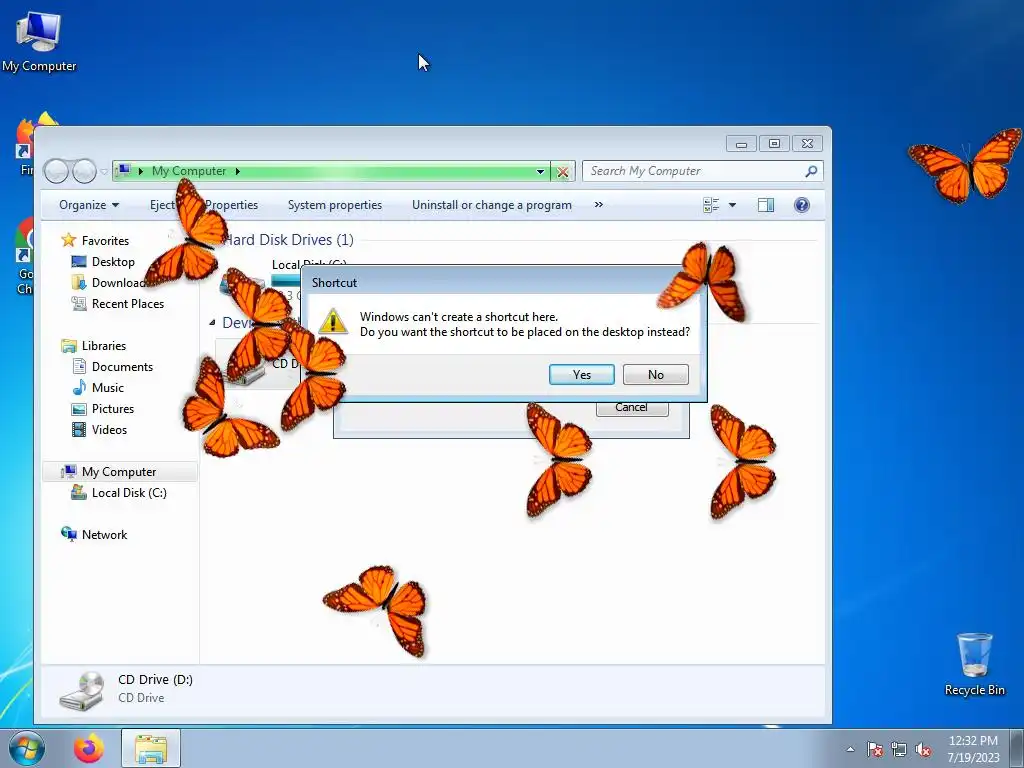Open the Pictures library

[113, 409]
